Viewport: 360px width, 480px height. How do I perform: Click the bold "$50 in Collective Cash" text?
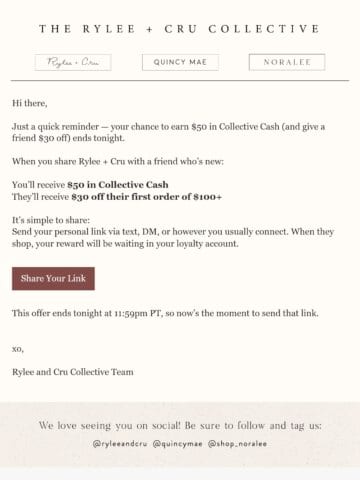click(118, 185)
